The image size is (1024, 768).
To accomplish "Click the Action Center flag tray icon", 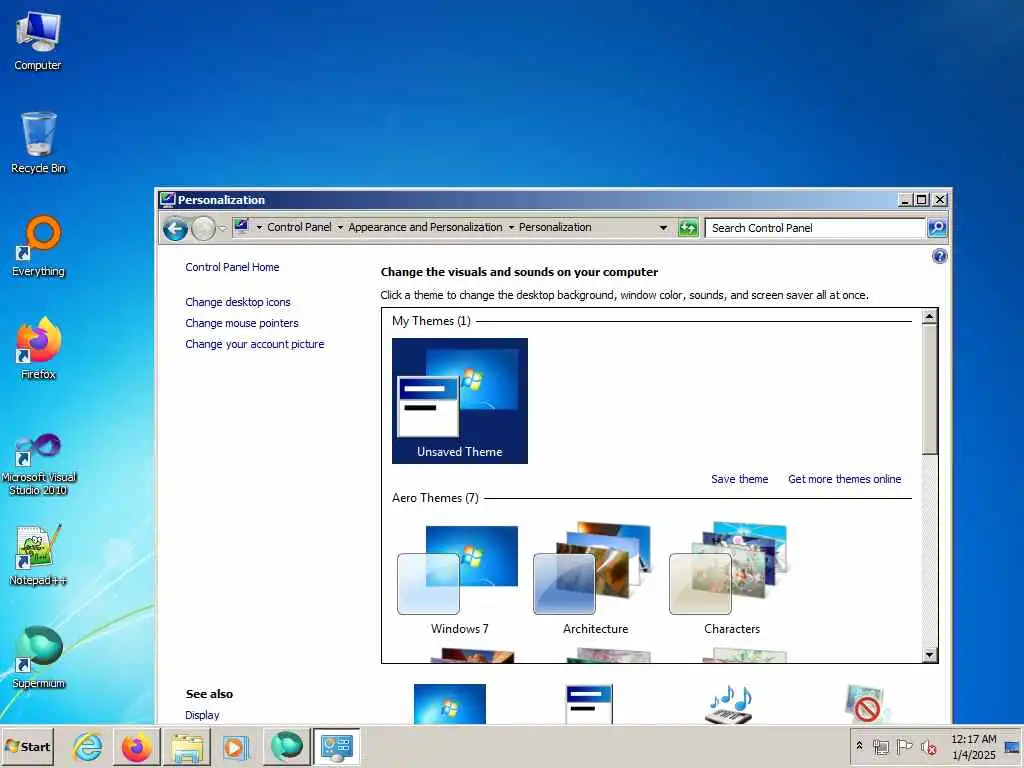I will coord(904,746).
